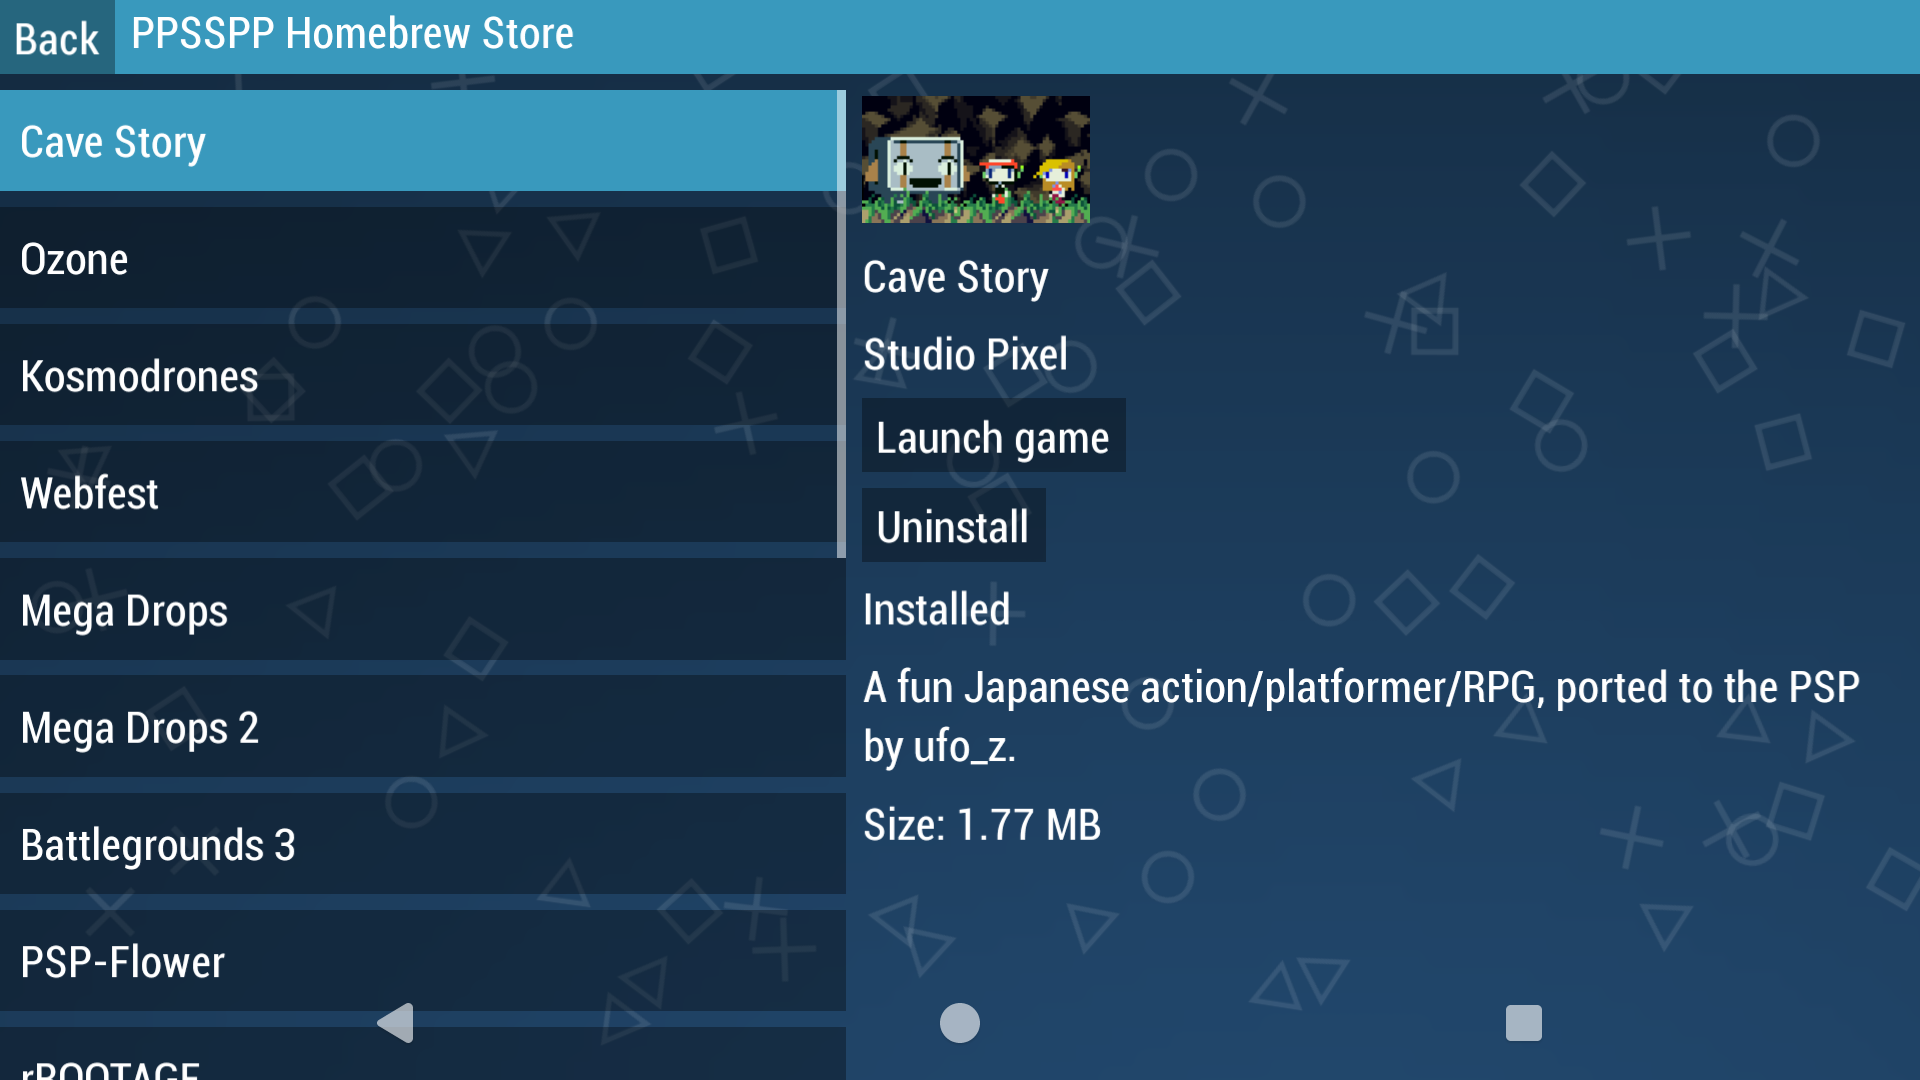
Task: Open Kosmodrones entry
Action: (420, 376)
